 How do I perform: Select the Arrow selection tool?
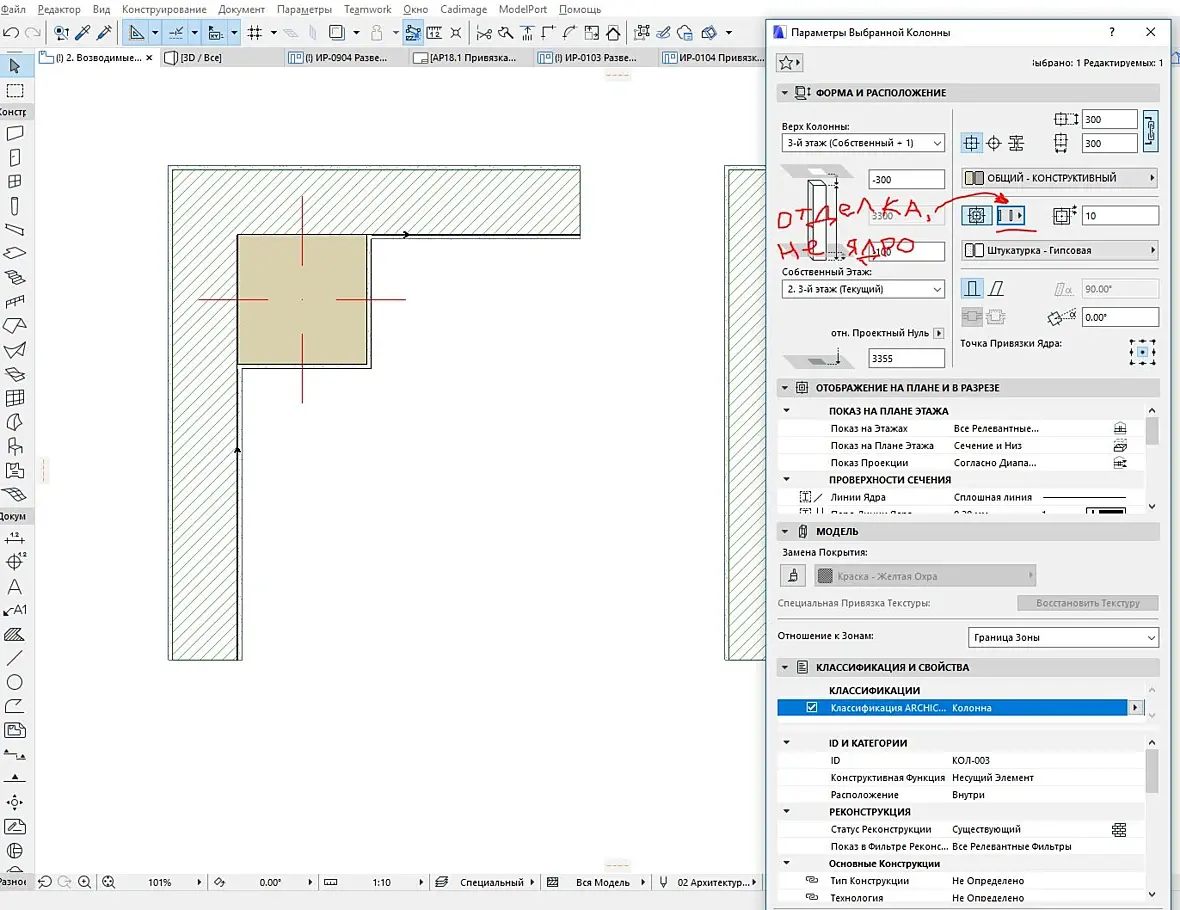[x=15, y=66]
